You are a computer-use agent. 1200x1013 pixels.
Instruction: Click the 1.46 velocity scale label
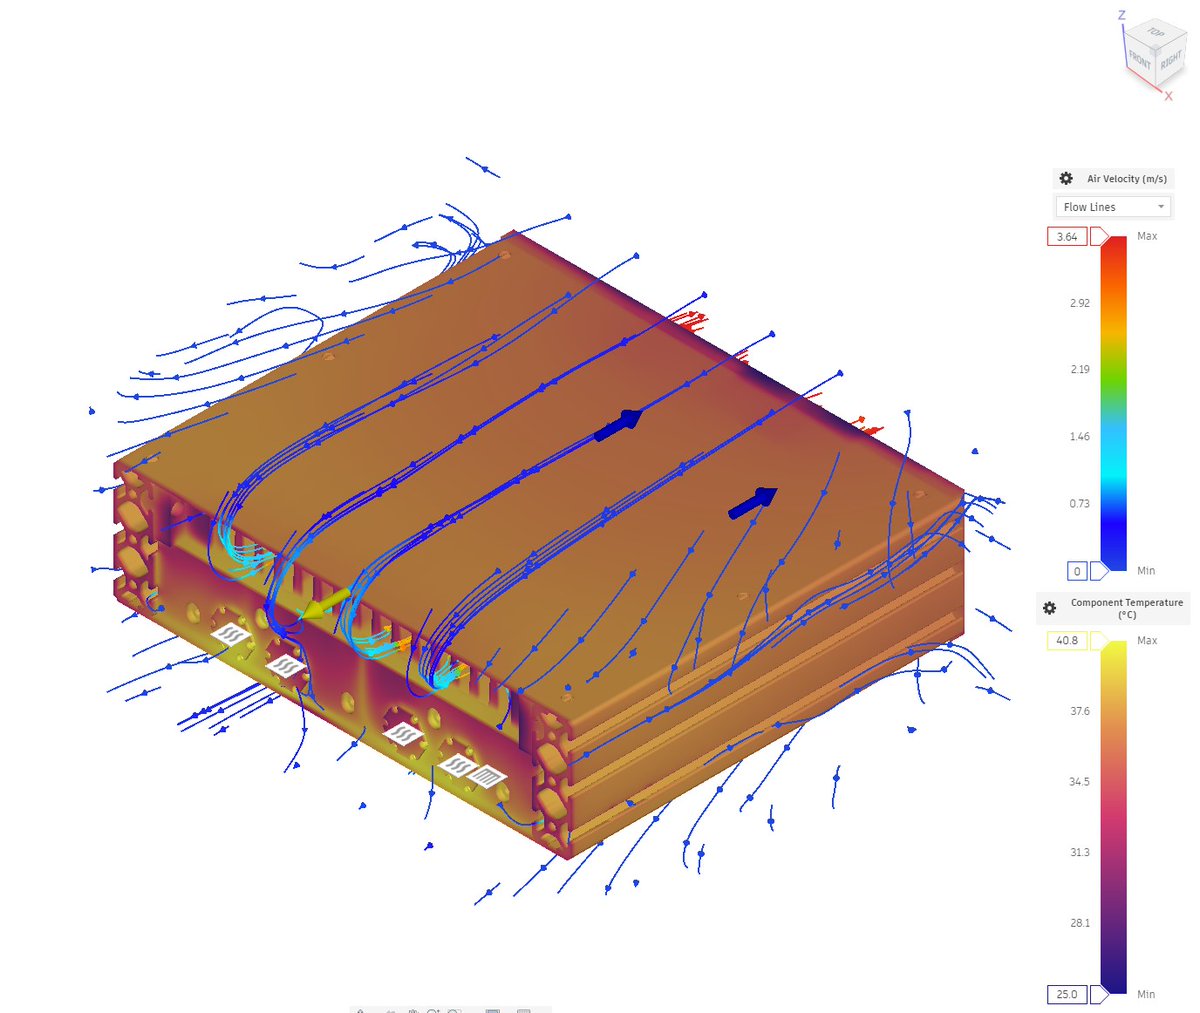[x=1079, y=437]
